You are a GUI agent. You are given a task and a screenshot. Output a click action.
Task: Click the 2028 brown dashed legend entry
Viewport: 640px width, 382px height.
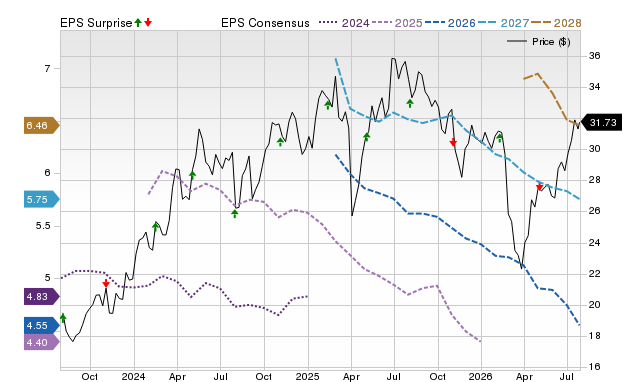tap(556, 23)
